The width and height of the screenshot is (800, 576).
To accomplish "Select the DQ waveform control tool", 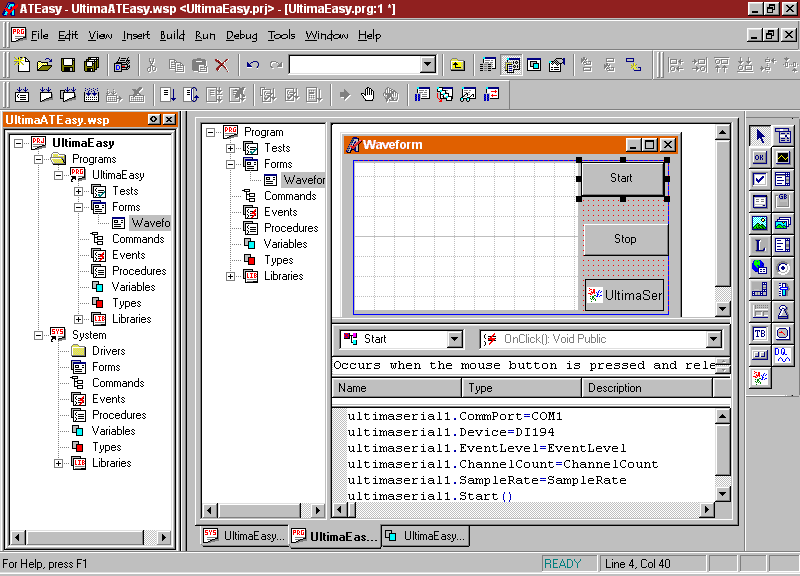I will click(x=783, y=355).
